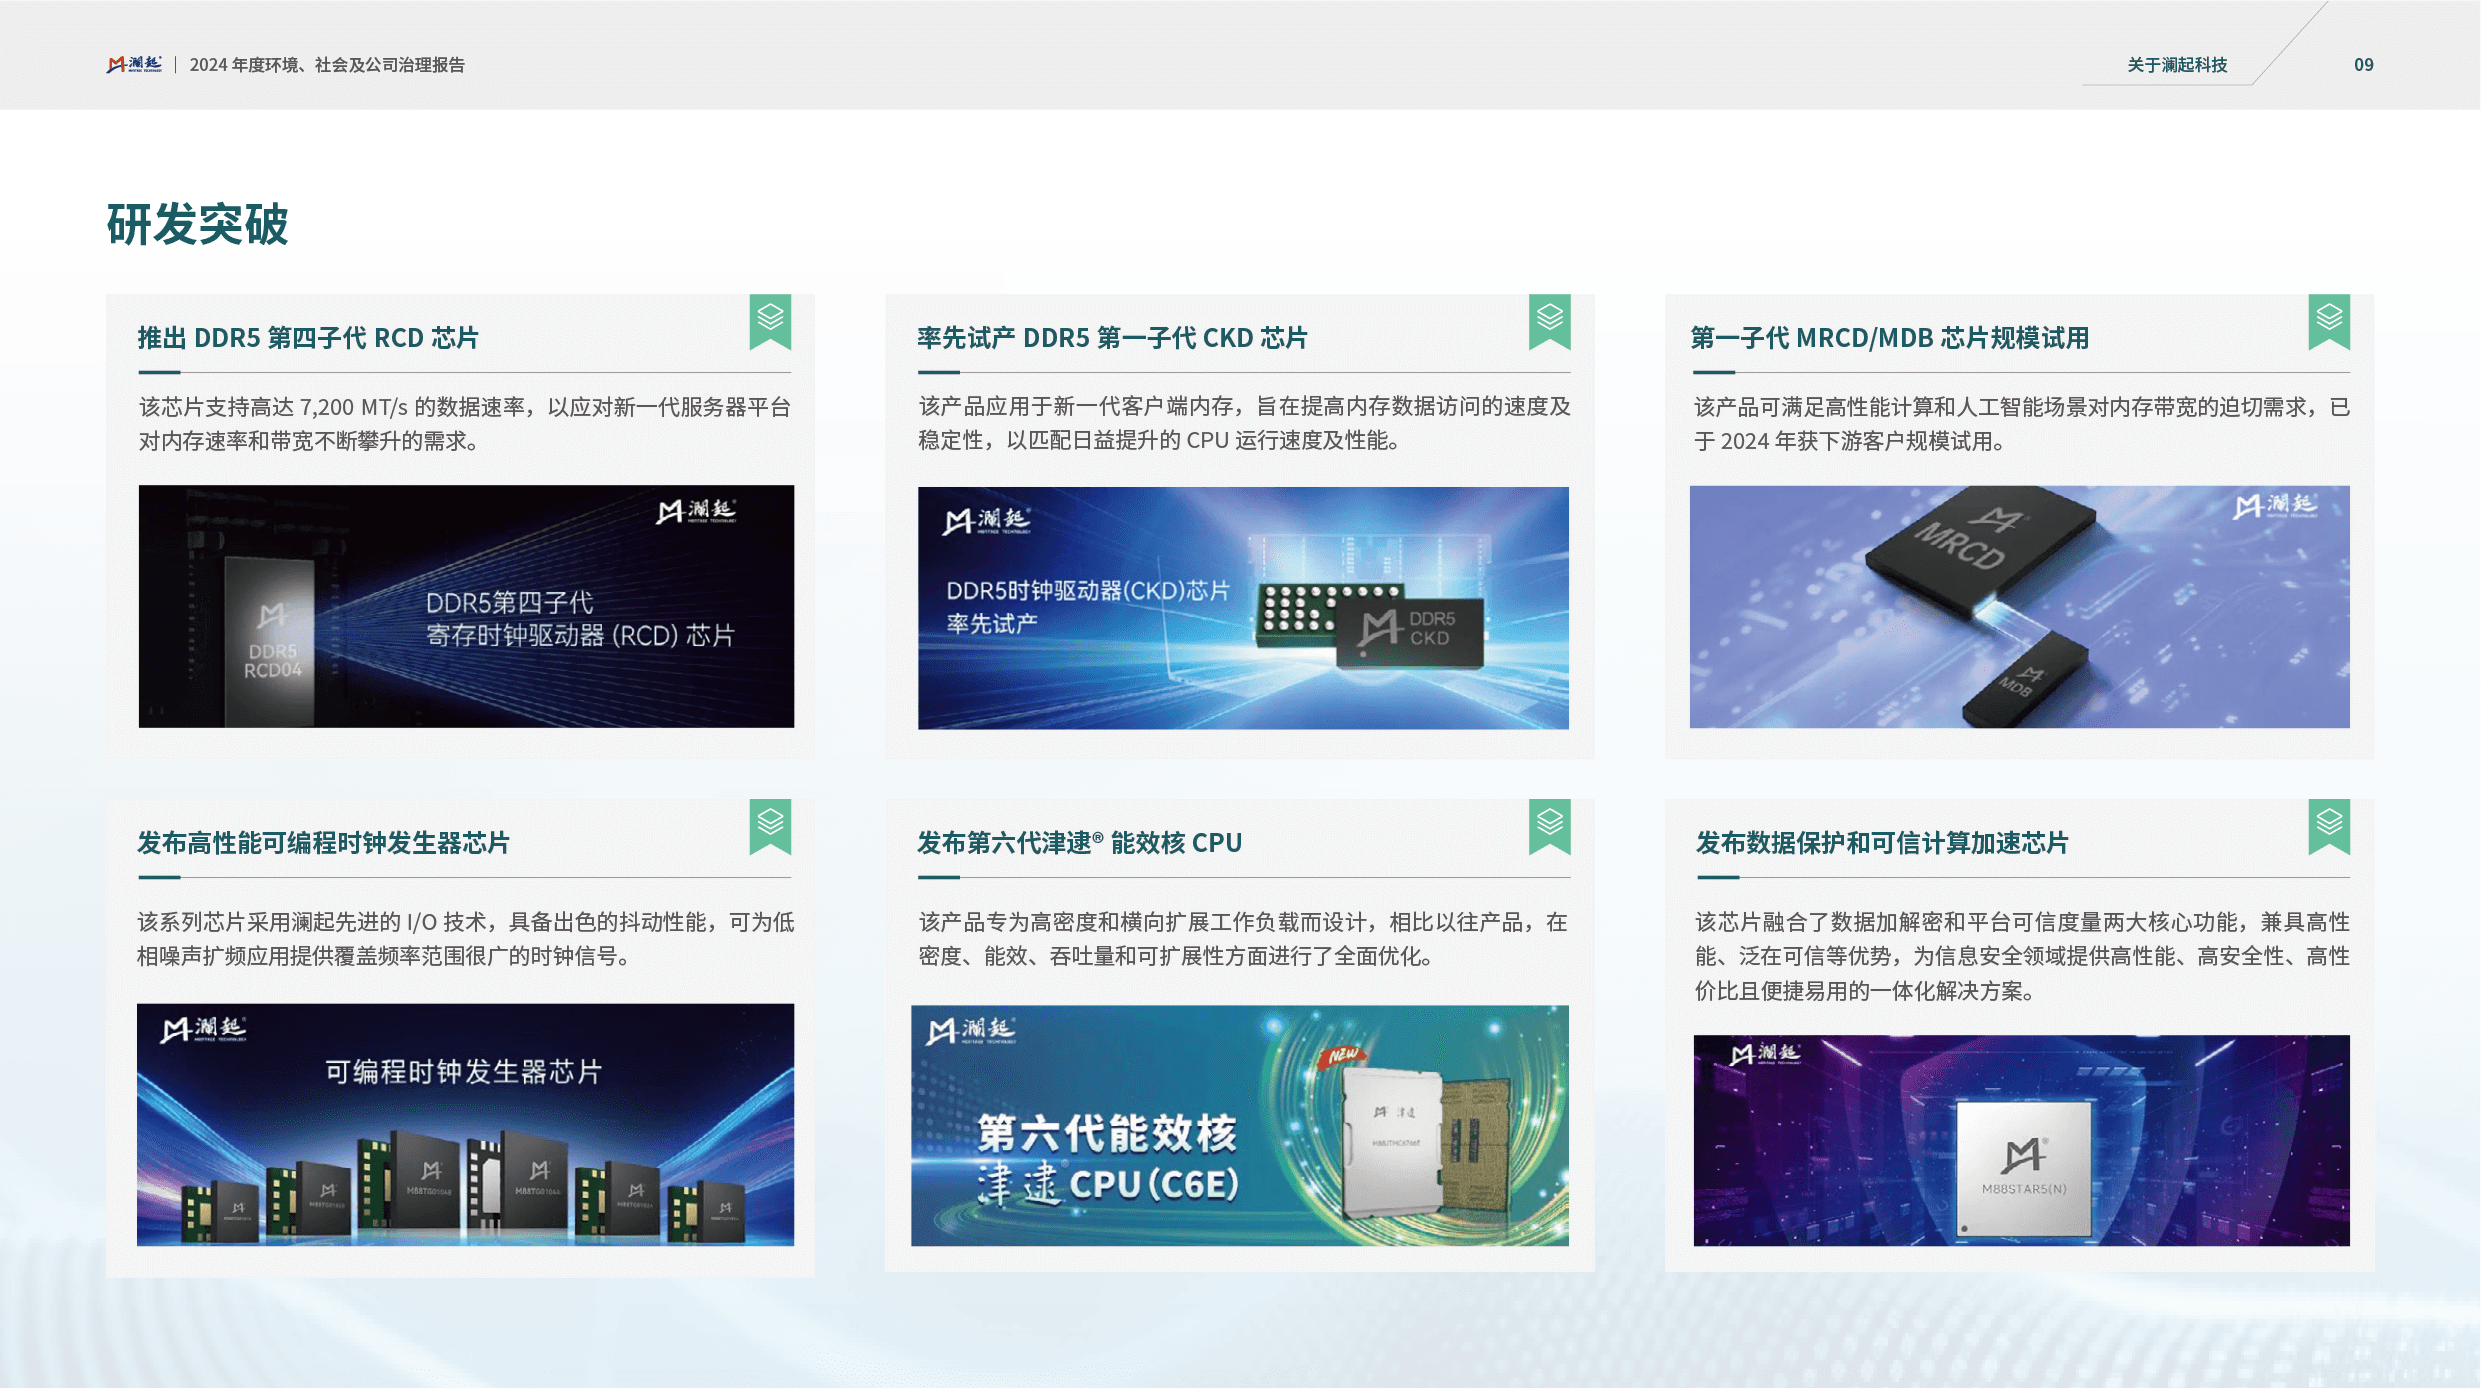Click the Montage logo in page header
Image resolution: width=2481 pixels, height=1389 pixels.
pyautogui.click(x=134, y=64)
